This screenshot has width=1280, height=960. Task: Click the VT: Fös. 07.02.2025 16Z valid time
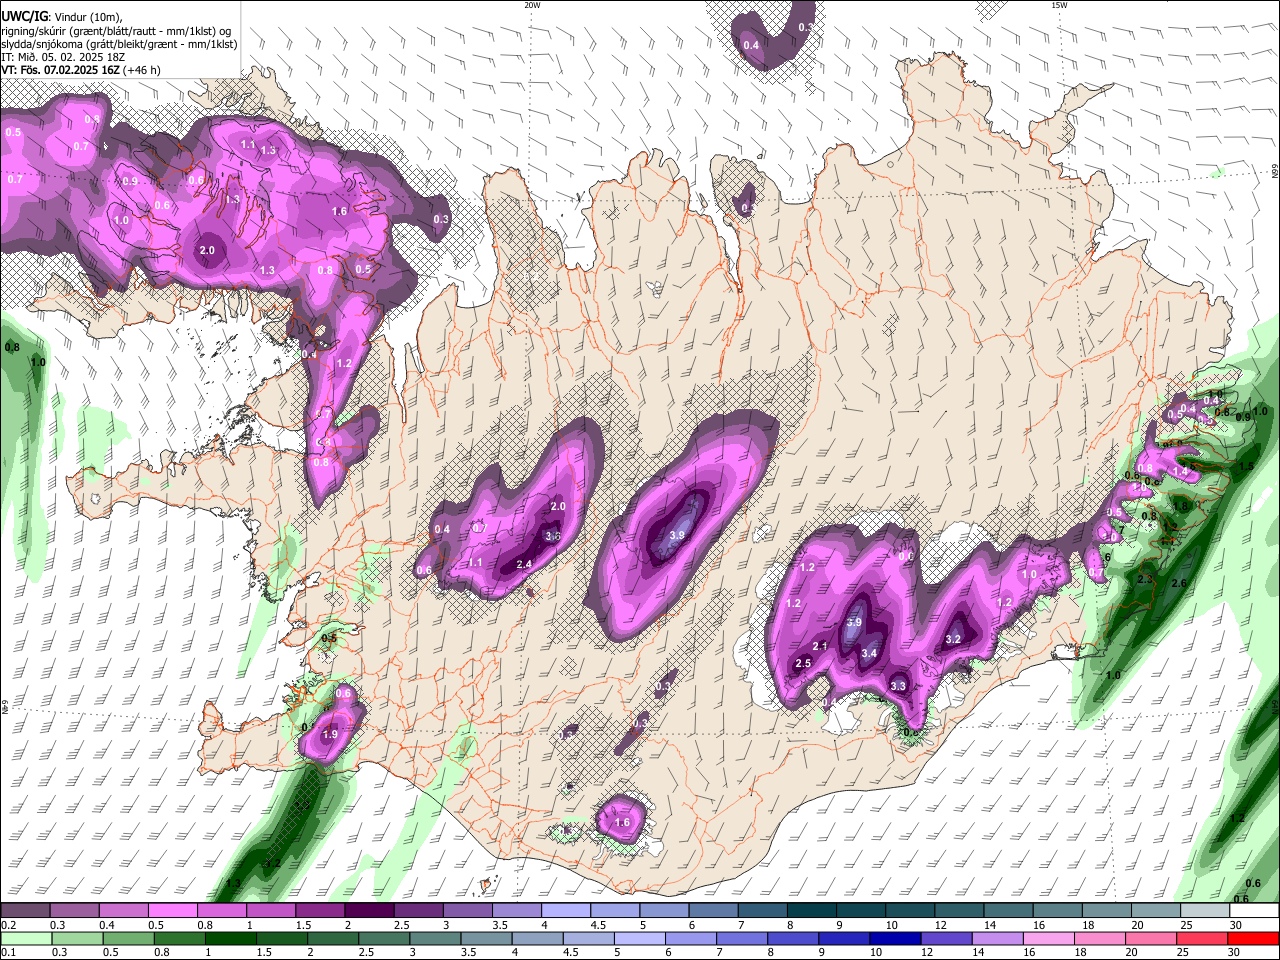[x=59, y=70]
